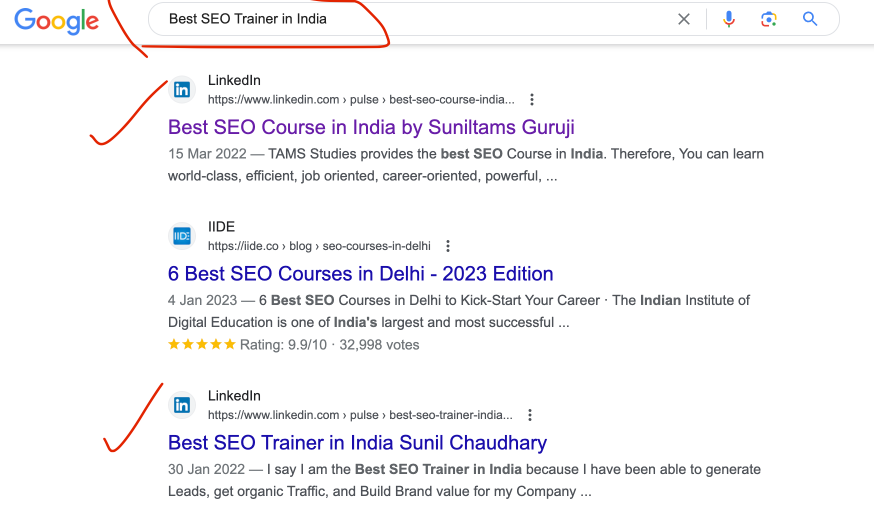Open Google Lens image search icon
The height and width of the screenshot is (528, 874).
tap(769, 20)
